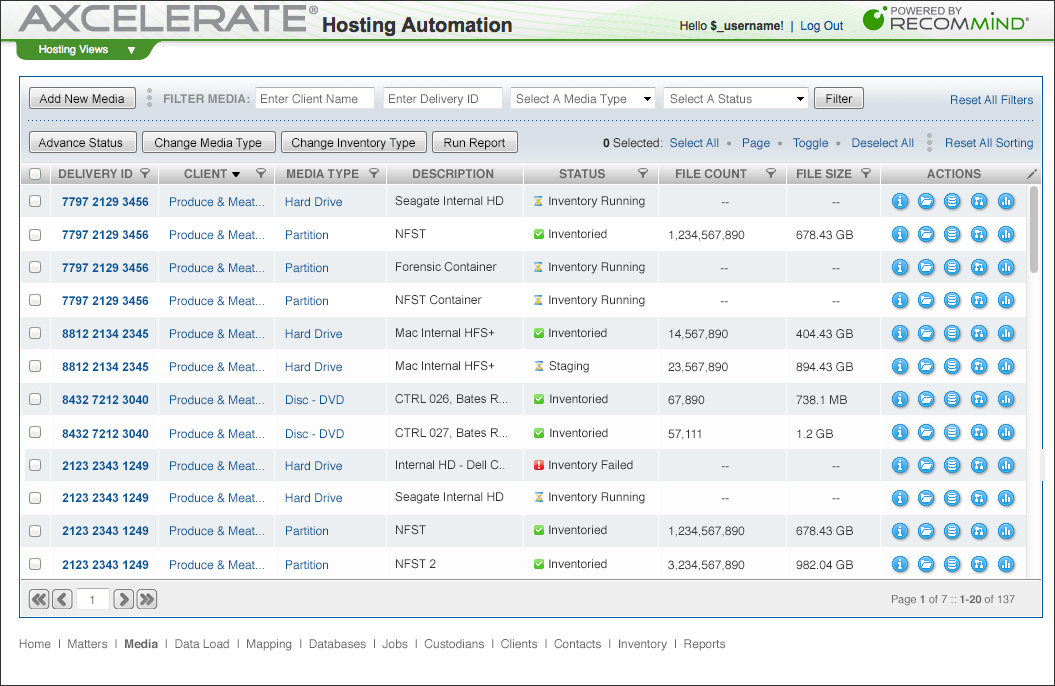Click the File Size column filter funnel

866,174
